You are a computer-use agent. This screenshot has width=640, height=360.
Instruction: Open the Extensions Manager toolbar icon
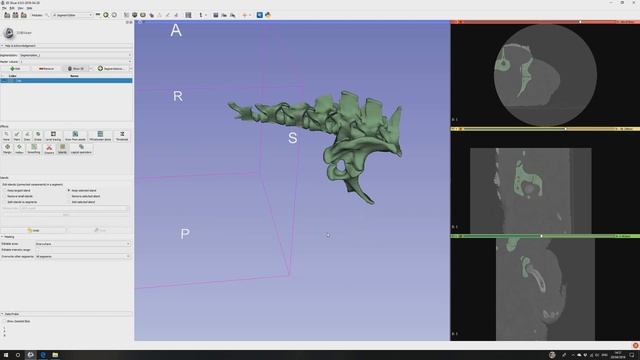pyautogui.click(x=260, y=15)
